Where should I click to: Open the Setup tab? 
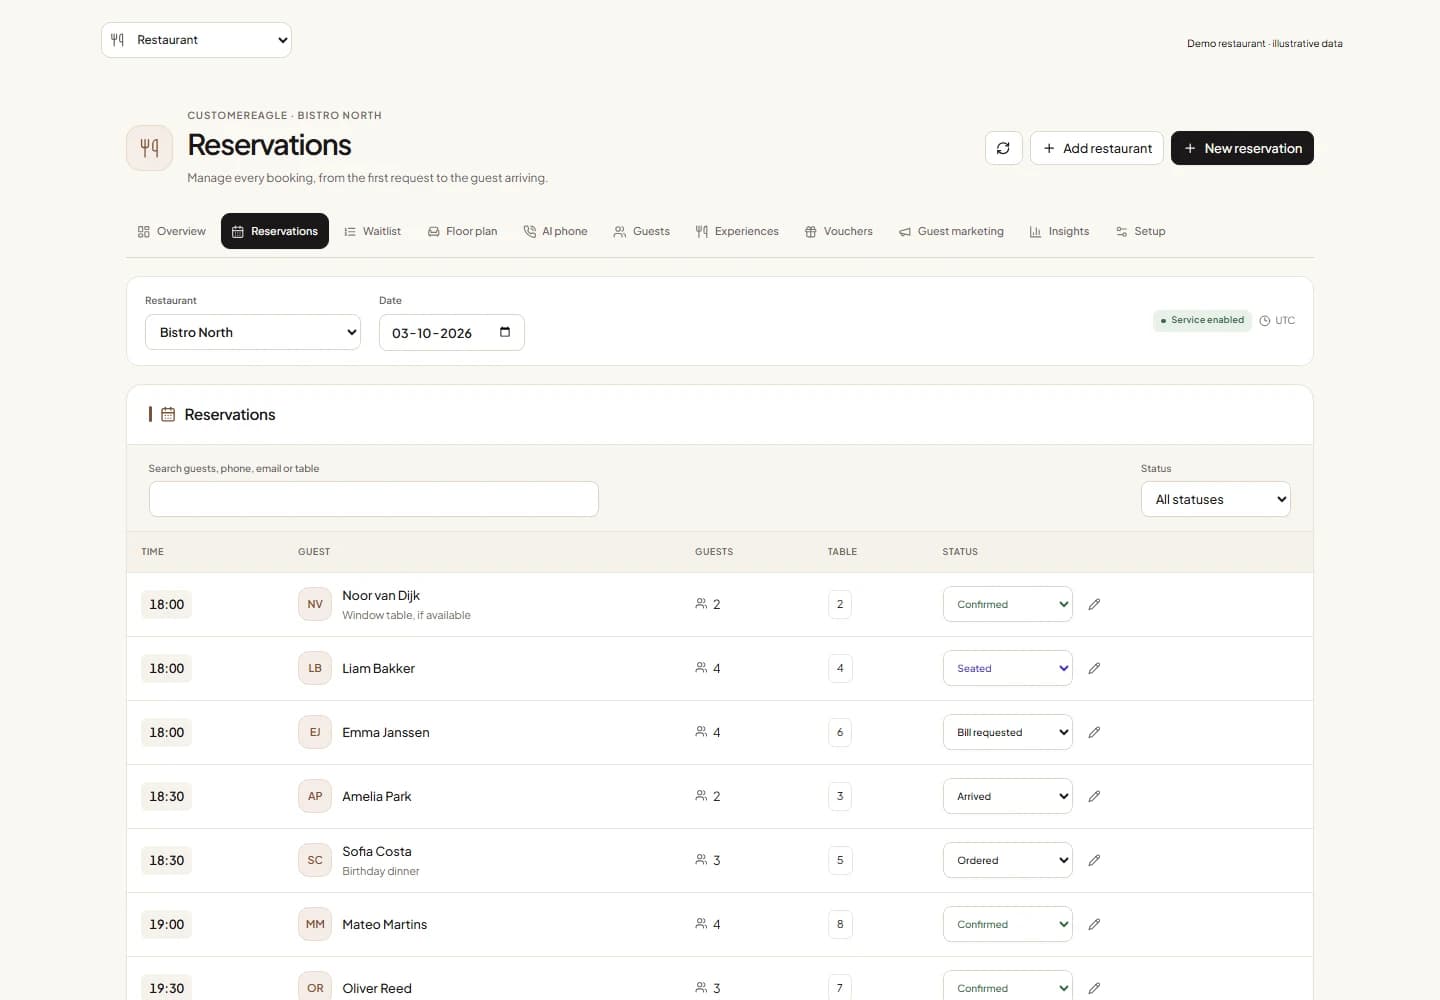[1141, 231]
